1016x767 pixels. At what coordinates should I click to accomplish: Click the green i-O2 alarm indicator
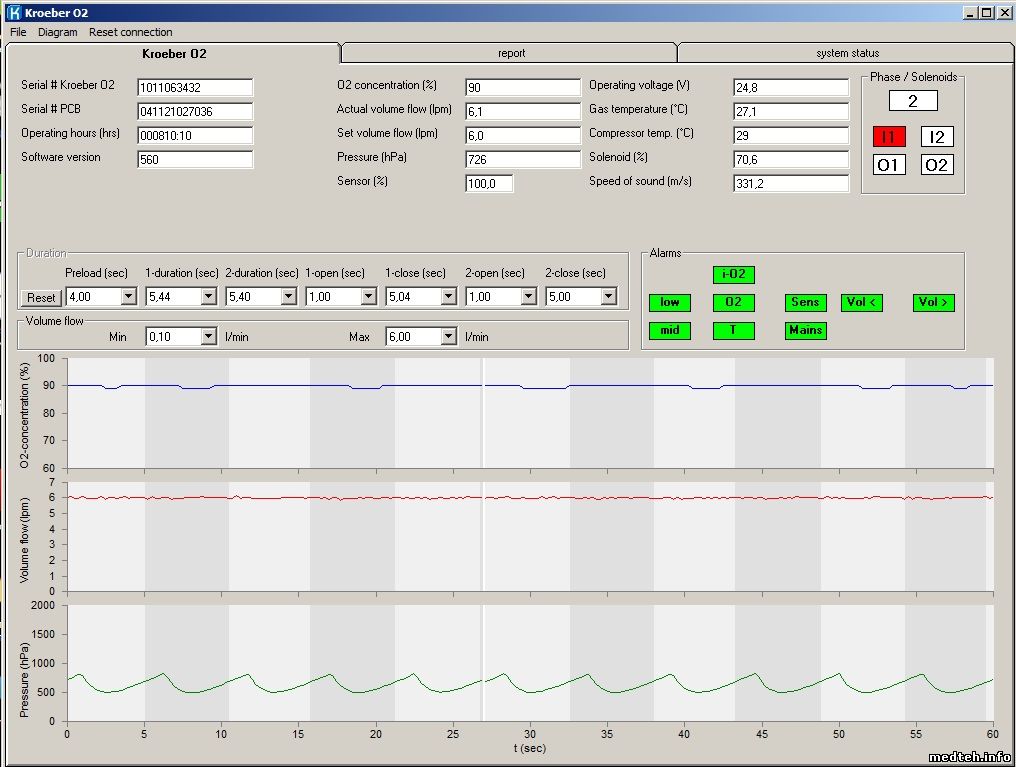pos(733,274)
